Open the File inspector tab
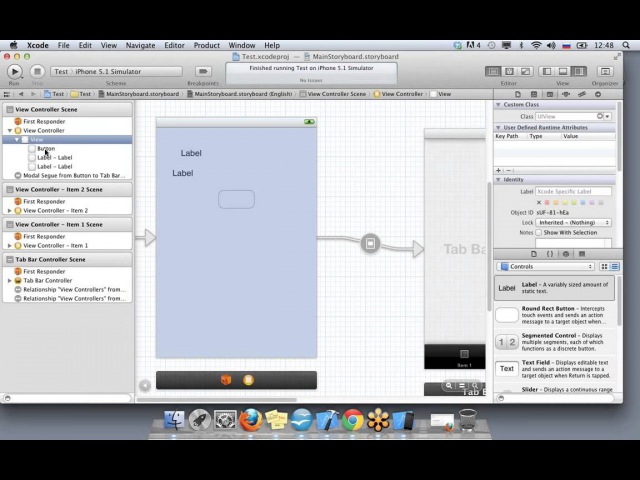 click(x=518, y=94)
